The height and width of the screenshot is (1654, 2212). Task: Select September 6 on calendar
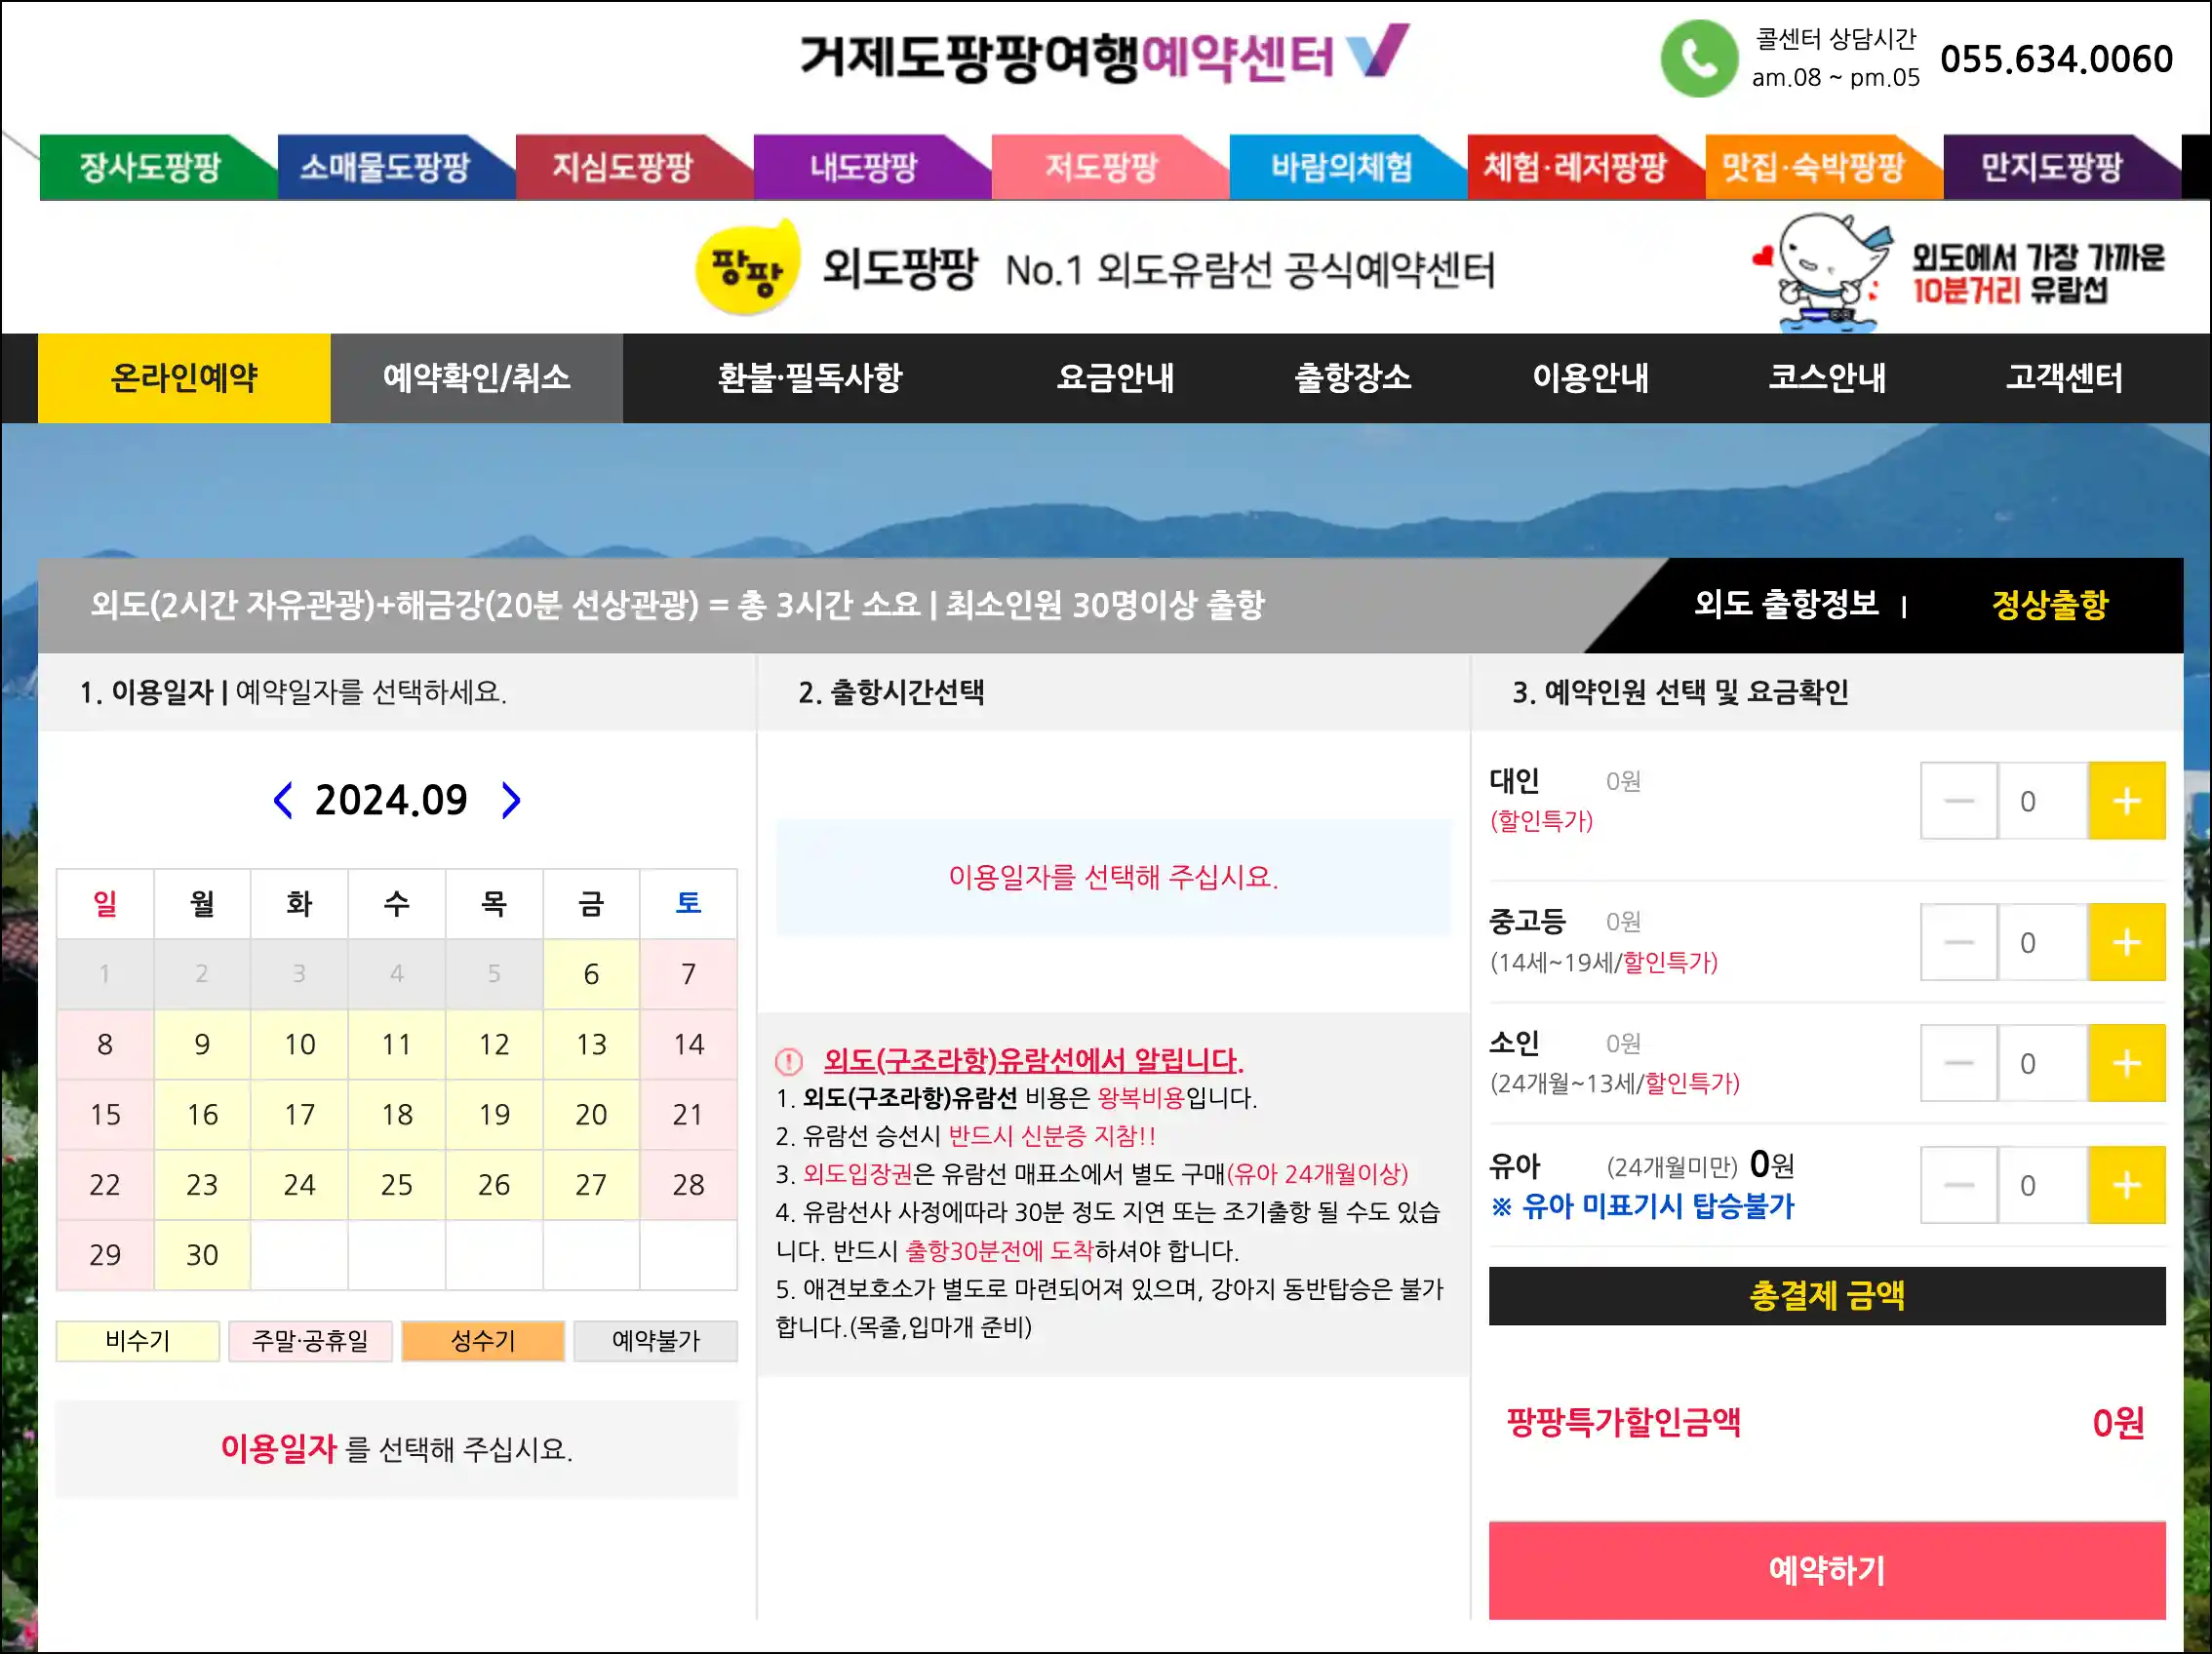tap(591, 974)
